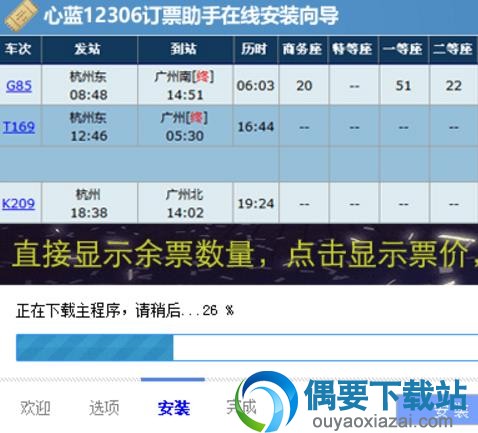
Task: Click the 到站 column header
Action: pyautogui.click(x=184, y=49)
